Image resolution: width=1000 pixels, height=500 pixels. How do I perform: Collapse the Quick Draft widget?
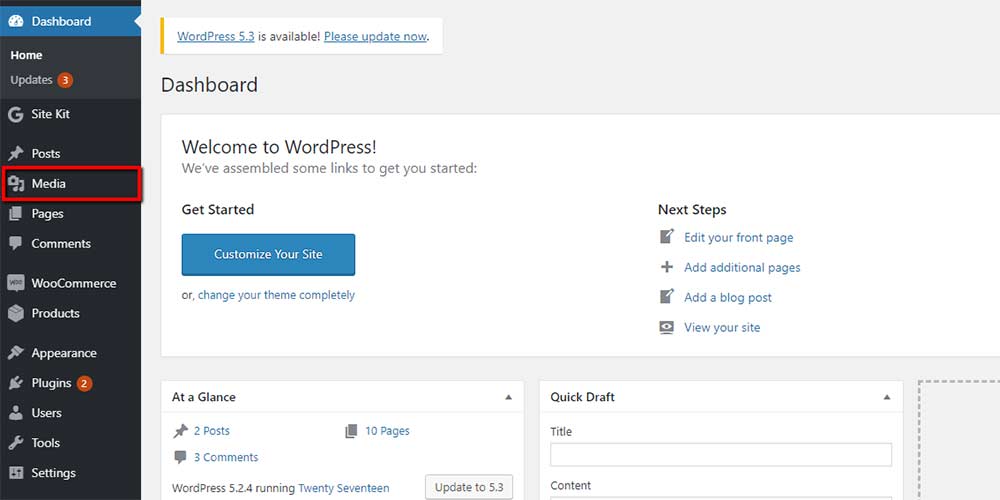coord(886,397)
